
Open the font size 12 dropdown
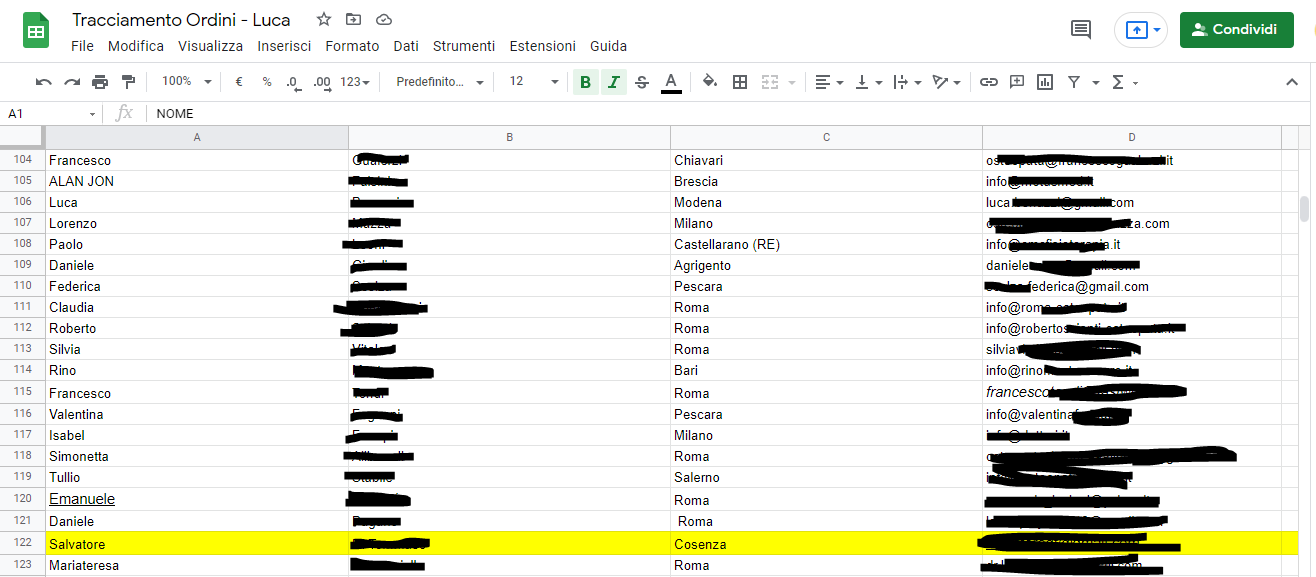[x=533, y=82]
